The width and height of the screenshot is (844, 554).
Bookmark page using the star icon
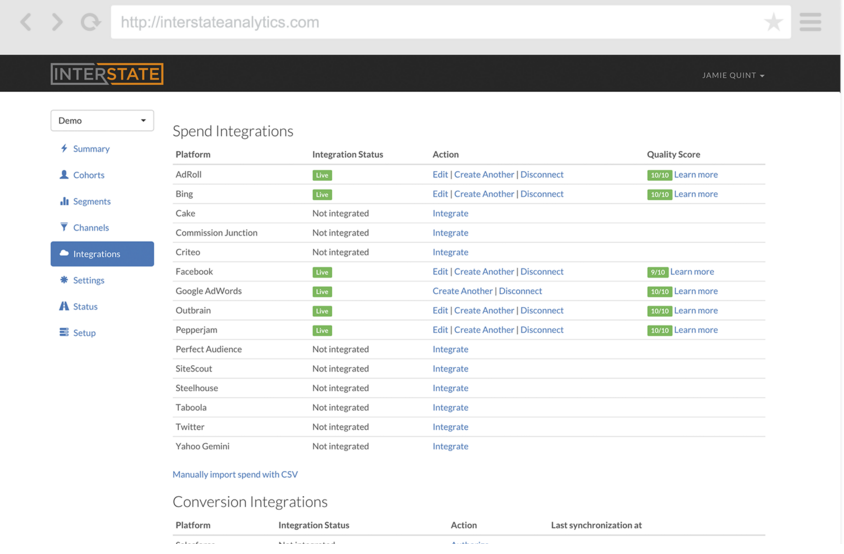pyautogui.click(x=773, y=22)
